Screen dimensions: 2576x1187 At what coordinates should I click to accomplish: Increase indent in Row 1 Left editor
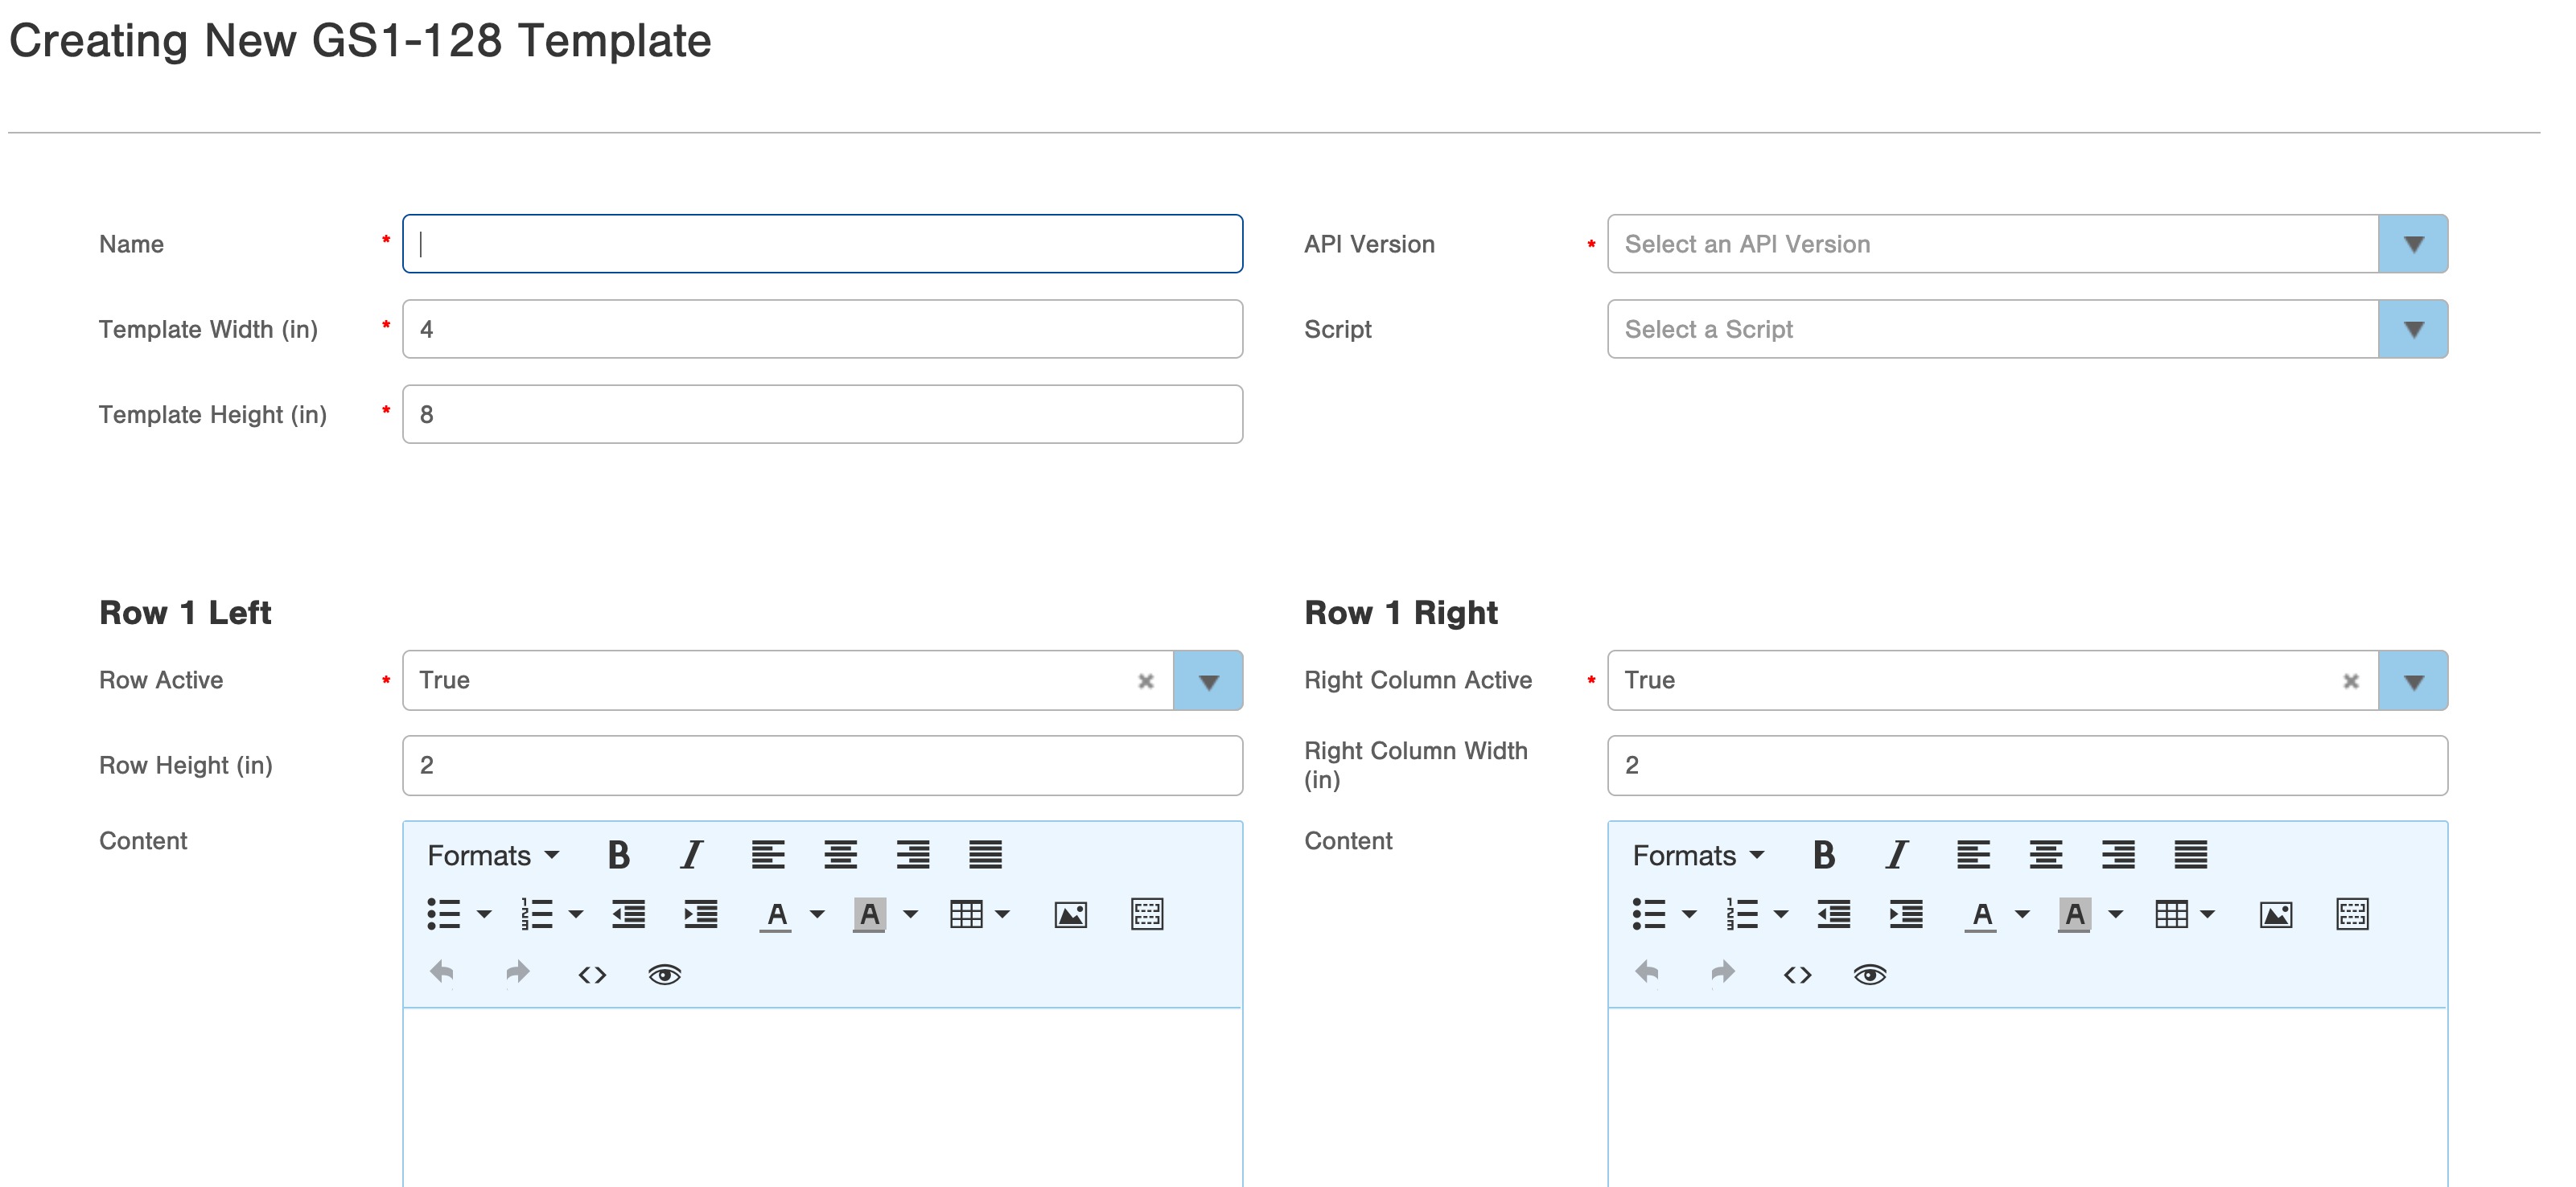pos(700,914)
